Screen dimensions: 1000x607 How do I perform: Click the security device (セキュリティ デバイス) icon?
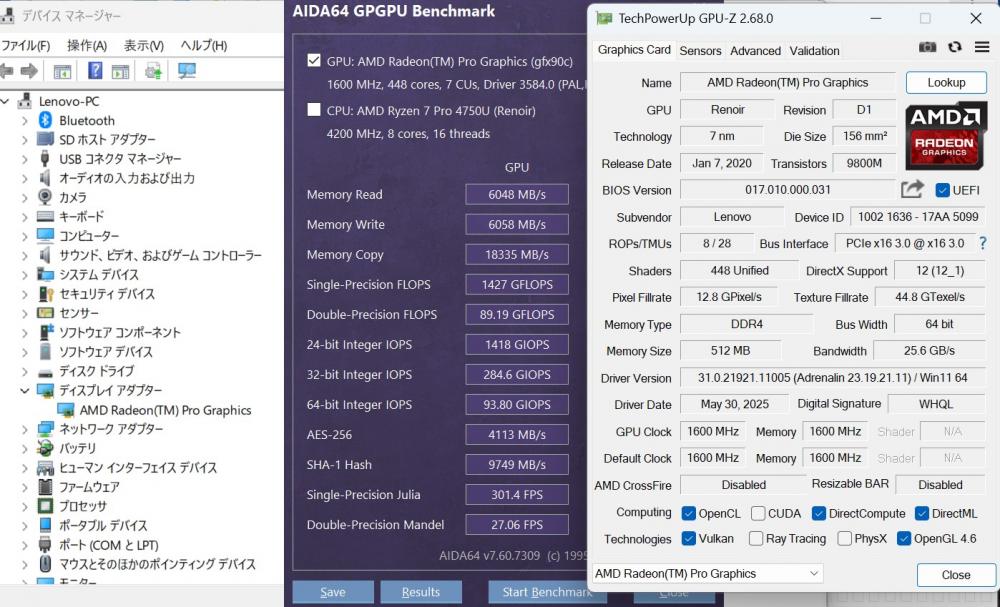pos(45,293)
